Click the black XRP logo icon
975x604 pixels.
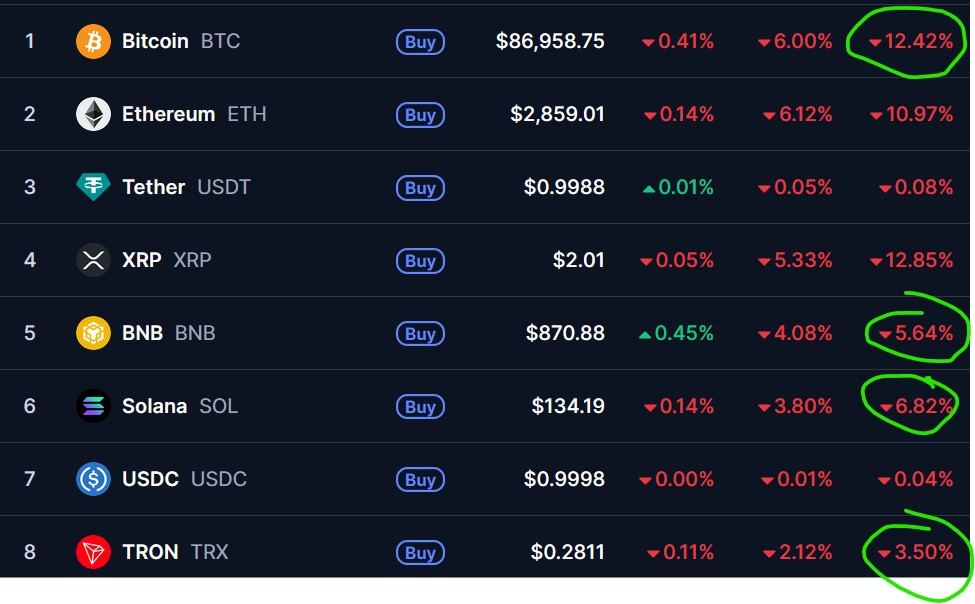(x=94, y=260)
